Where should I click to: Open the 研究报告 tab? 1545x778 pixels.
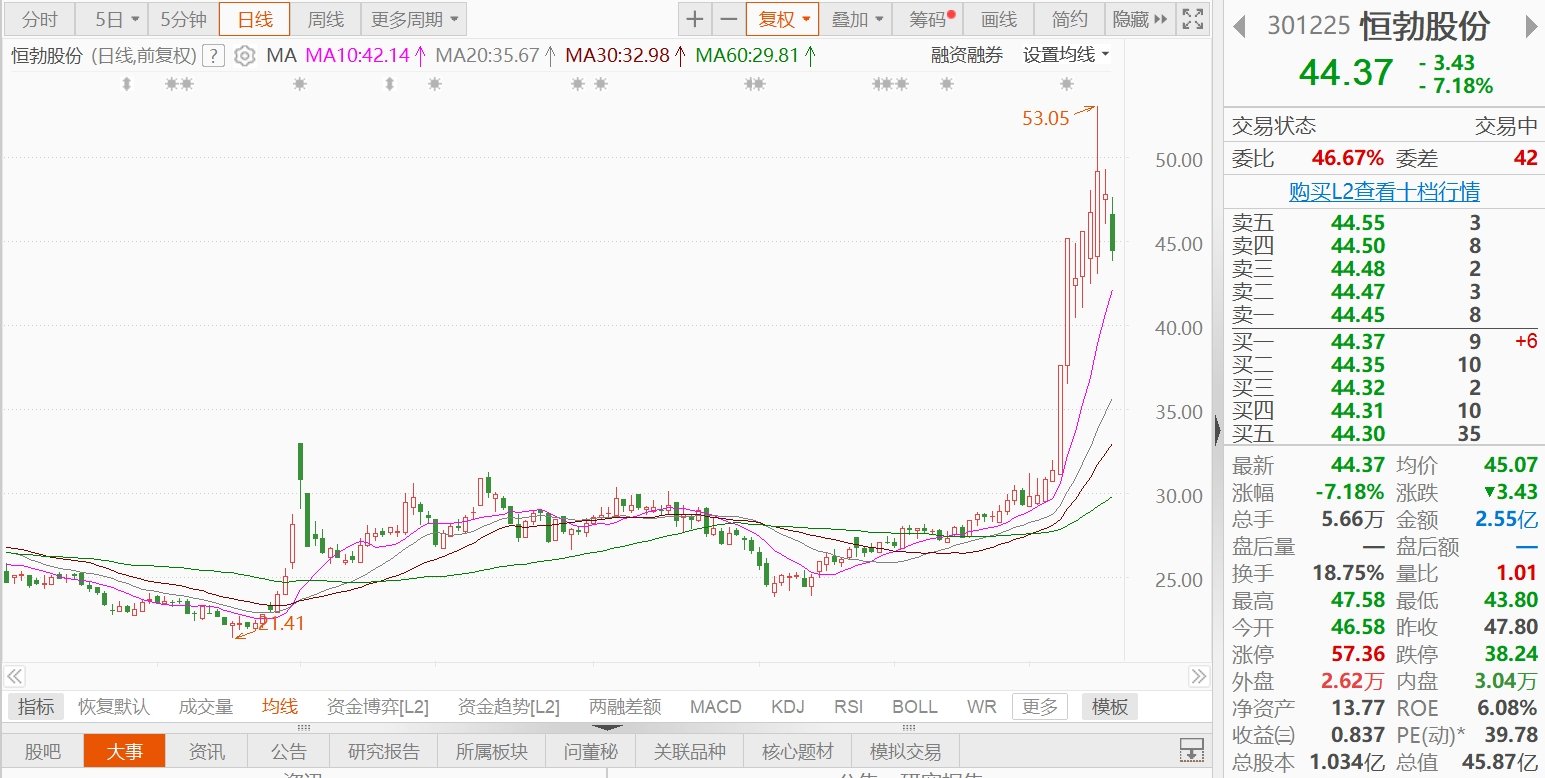384,751
